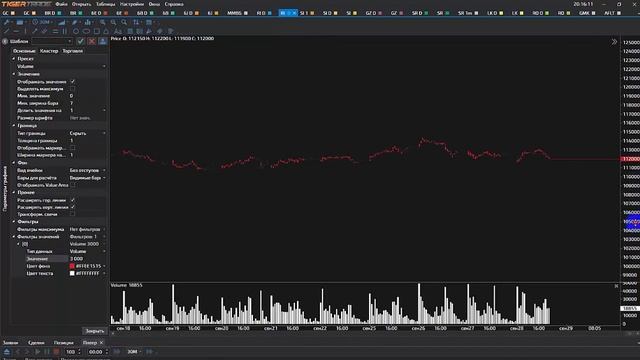
Task: Toggle 'Расширять гор. линии' checkbox
Action: pyautogui.click(x=73, y=200)
